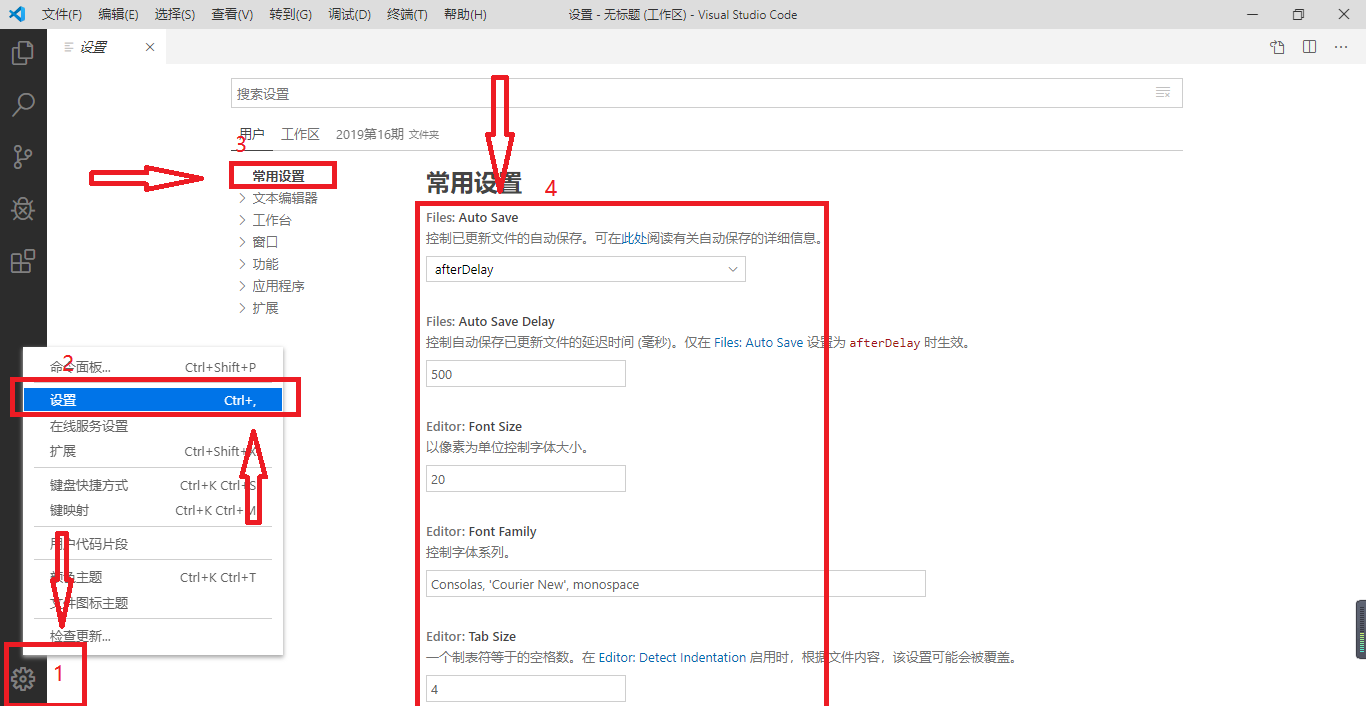Click the 常用设置 heading text
Viewport: 1366px width, 706px height.
click(474, 183)
